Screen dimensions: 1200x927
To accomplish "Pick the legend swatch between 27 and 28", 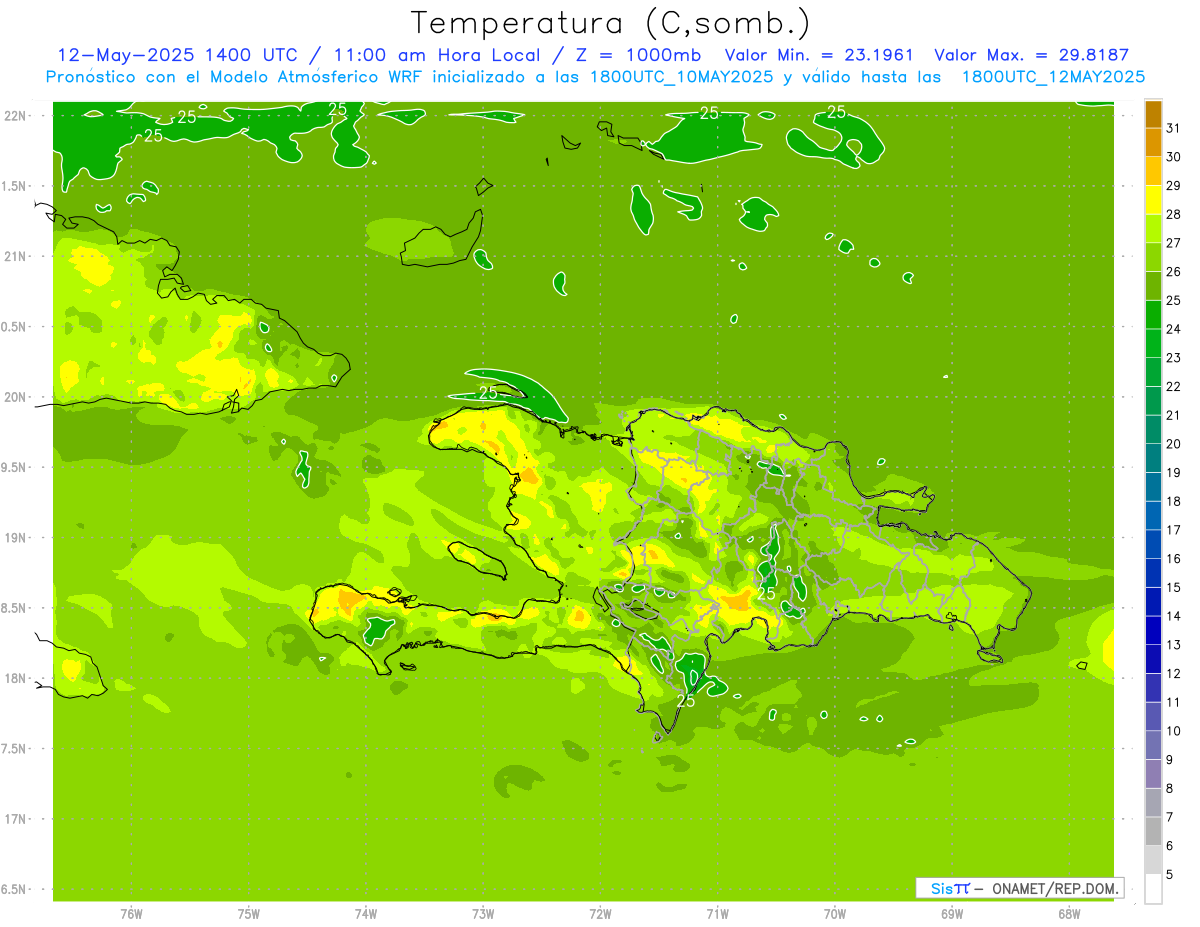I will (1153, 229).
